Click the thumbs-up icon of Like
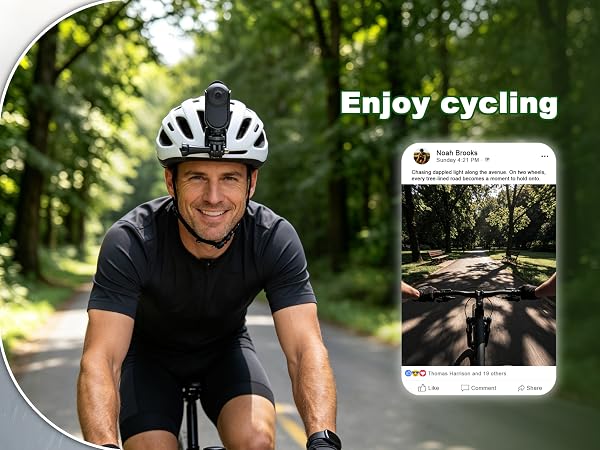600x450 pixels. tap(422, 388)
